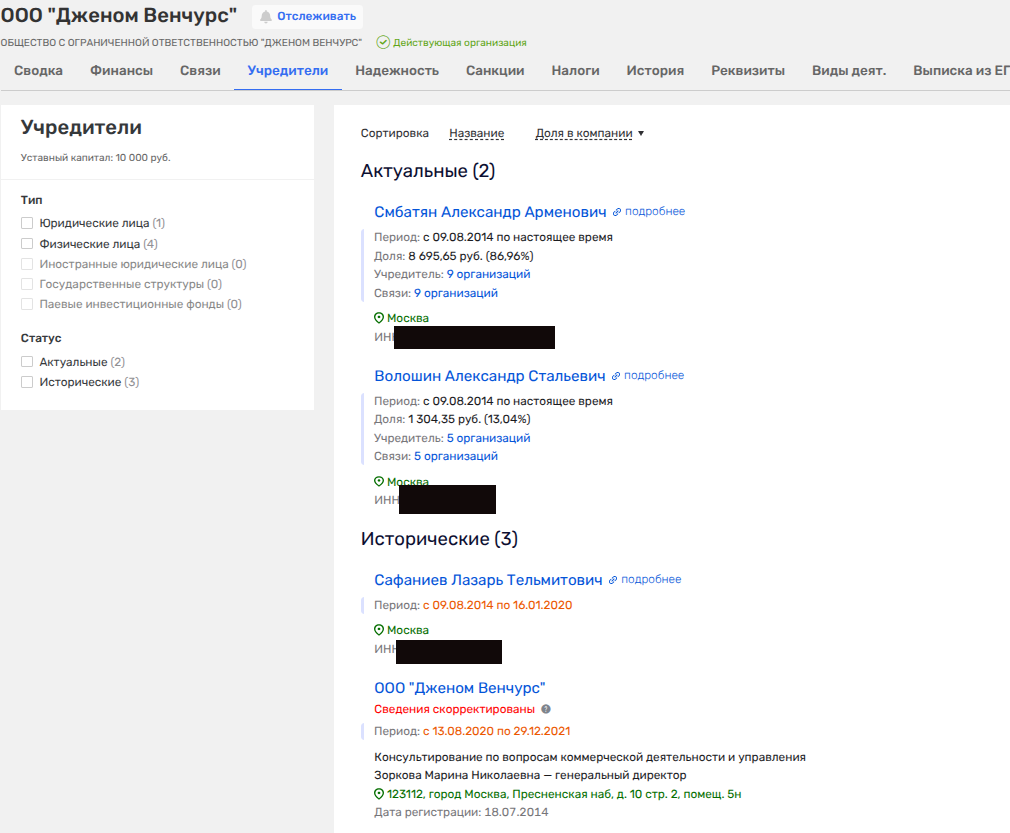Viewport: 1010px width, 833px height.
Task: Click the green checkmark status icon
Action: (382, 43)
